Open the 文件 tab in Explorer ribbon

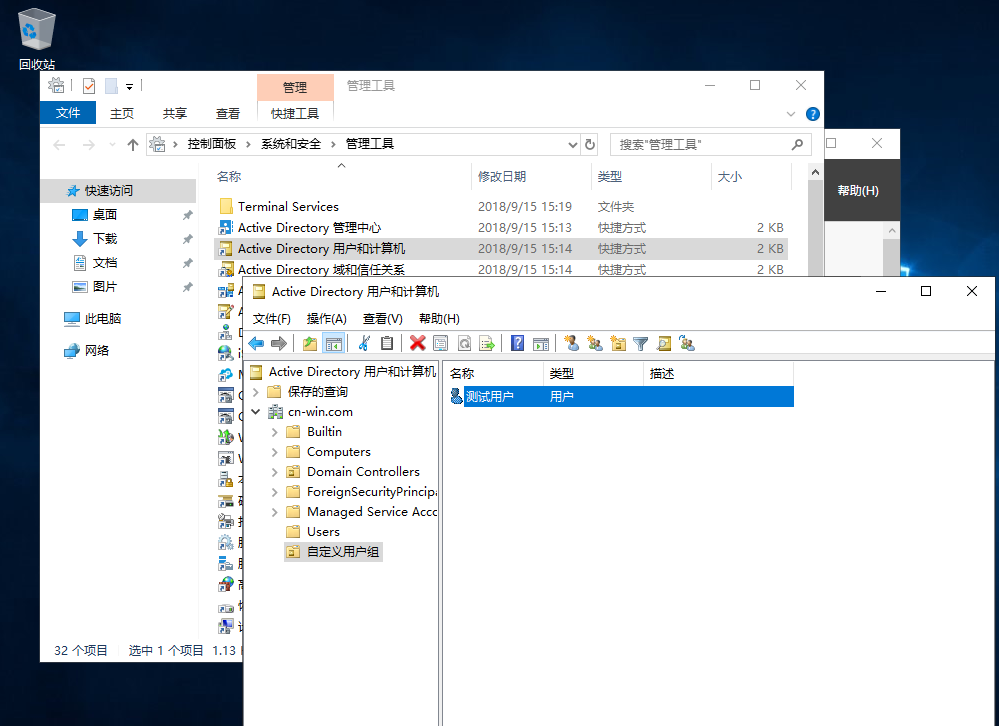(x=68, y=113)
